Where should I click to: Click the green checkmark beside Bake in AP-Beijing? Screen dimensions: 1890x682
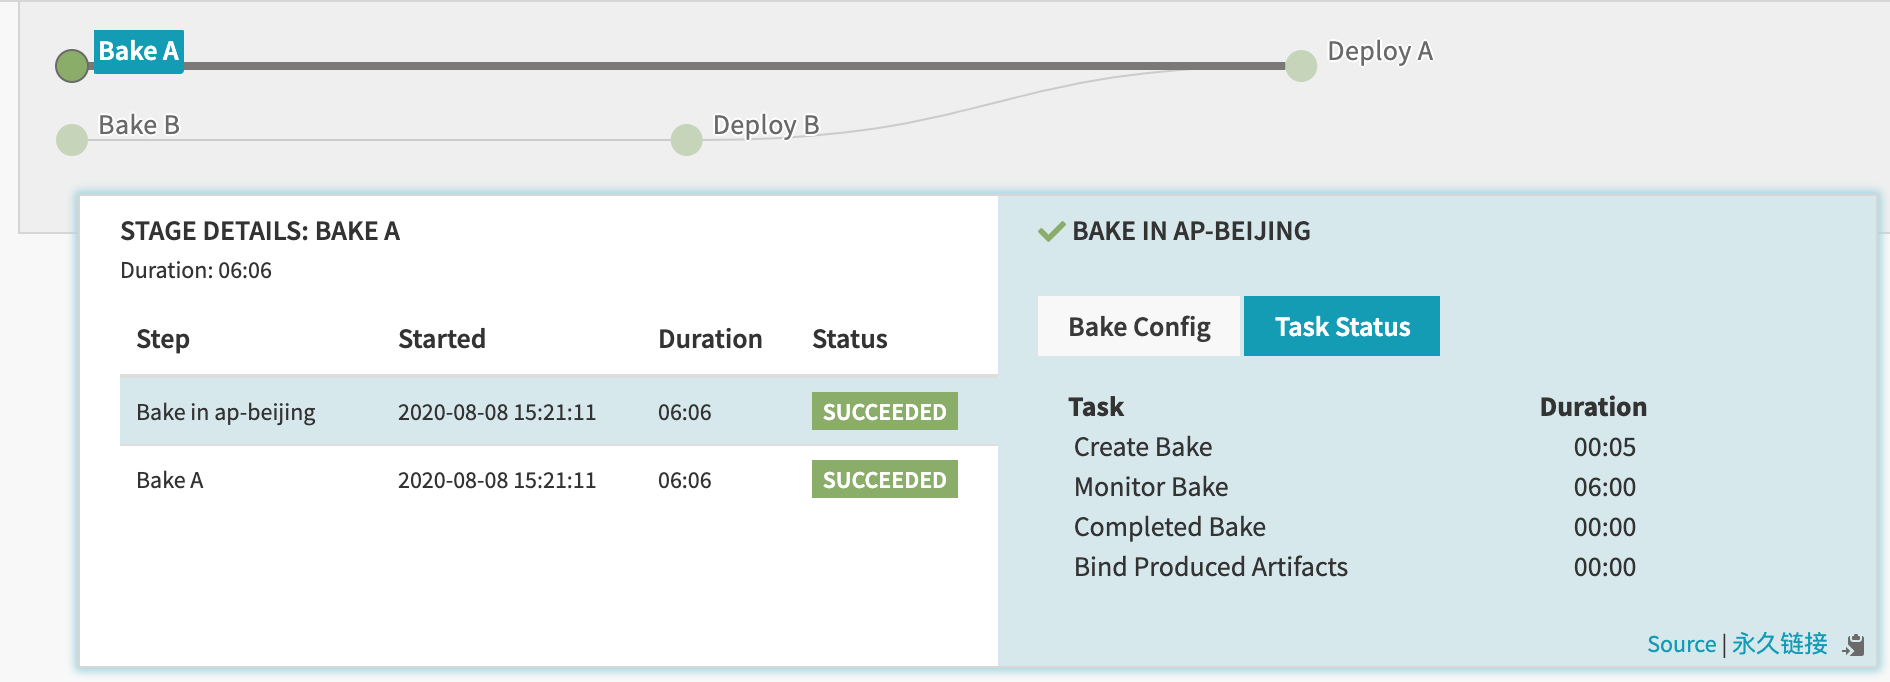click(1051, 232)
